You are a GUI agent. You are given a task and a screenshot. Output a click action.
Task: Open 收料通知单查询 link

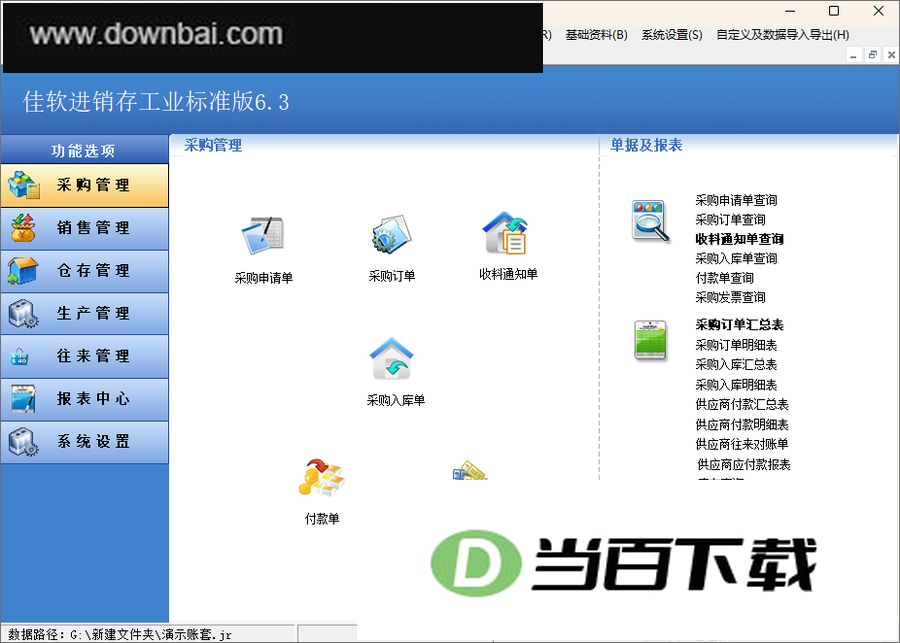click(x=739, y=239)
